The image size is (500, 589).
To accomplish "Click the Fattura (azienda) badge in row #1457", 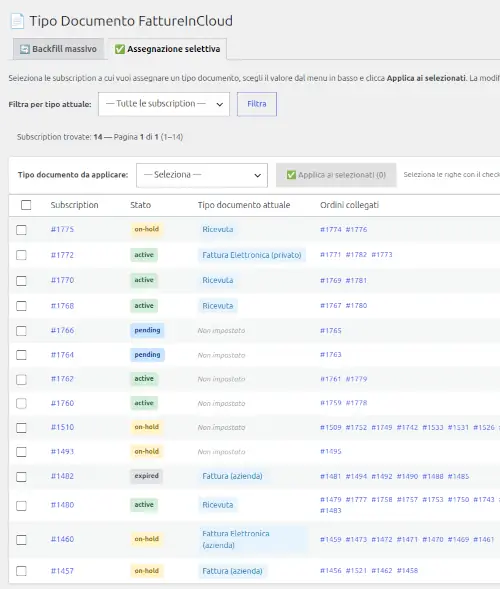I will [232, 571].
